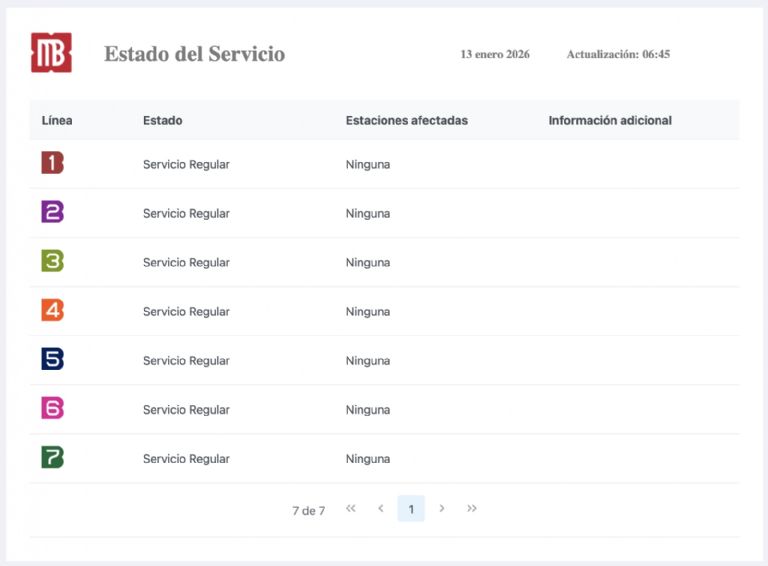The image size is (768, 566).
Task: Click Ninguna in Line 4 row
Action: point(368,312)
